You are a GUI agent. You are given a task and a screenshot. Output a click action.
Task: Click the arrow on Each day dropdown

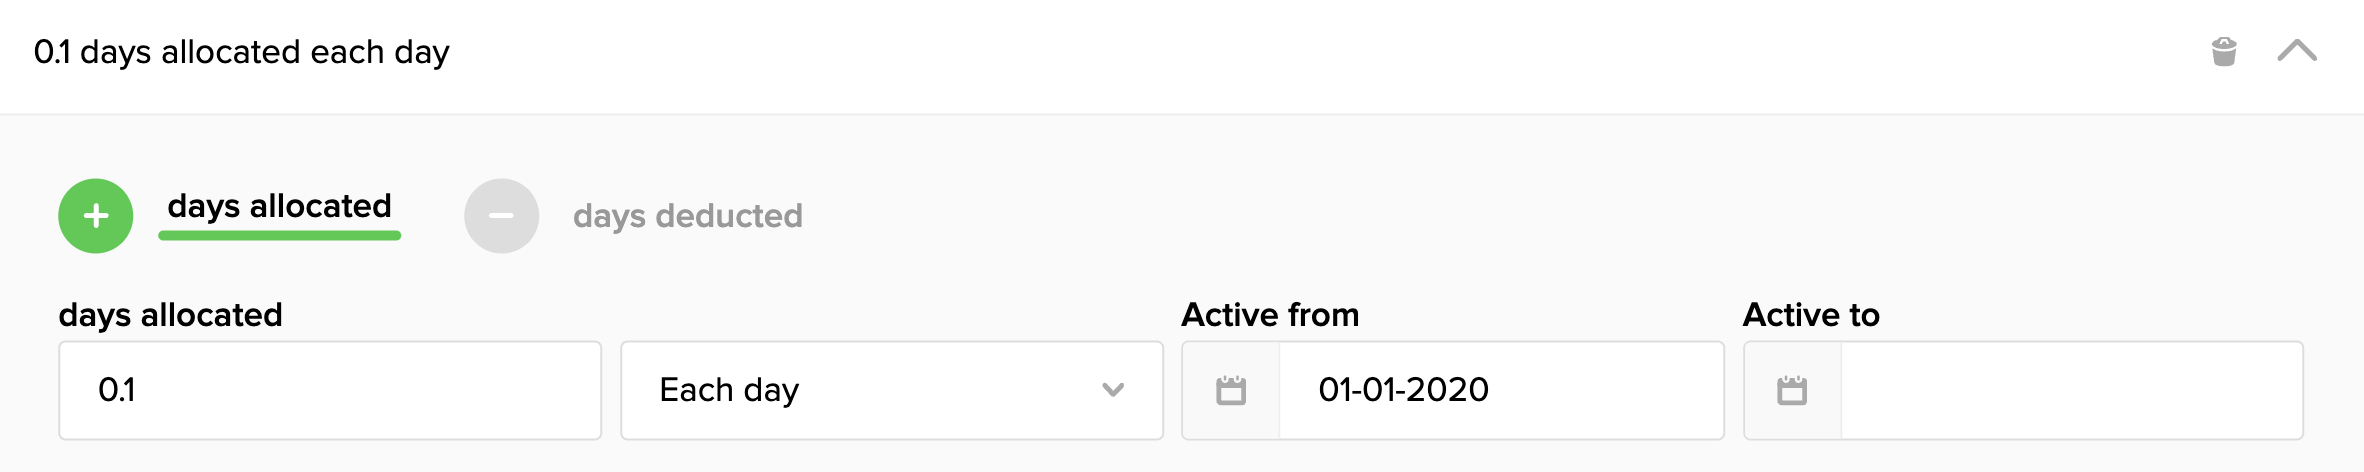[1113, 390]
